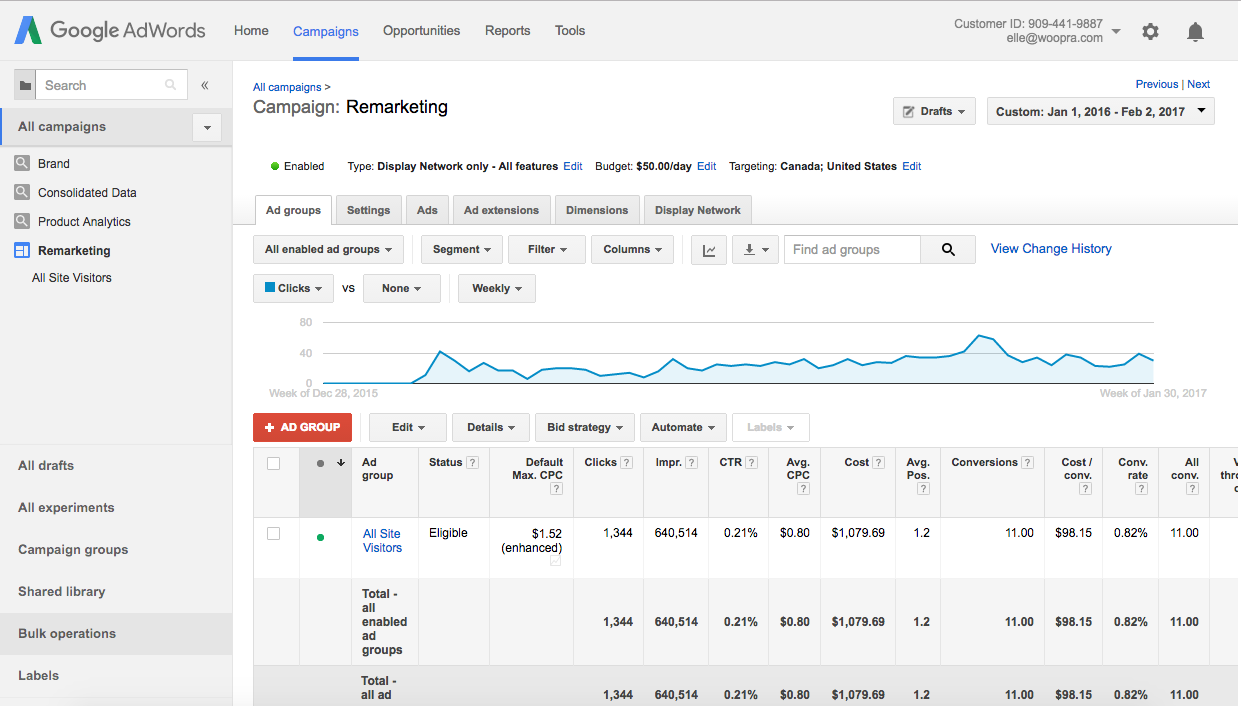Open the customer account dropdown arrow
This screenshot has height=706, width=1241.
tap(1116, 31)
